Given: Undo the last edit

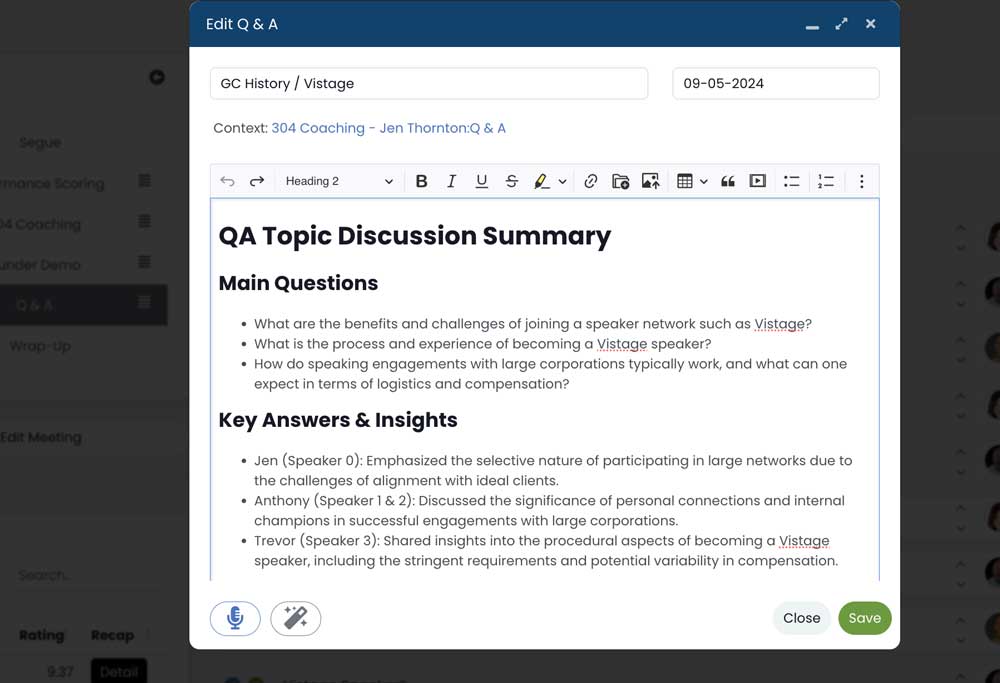Looking at the screenshot, I should tap(227, 181).
